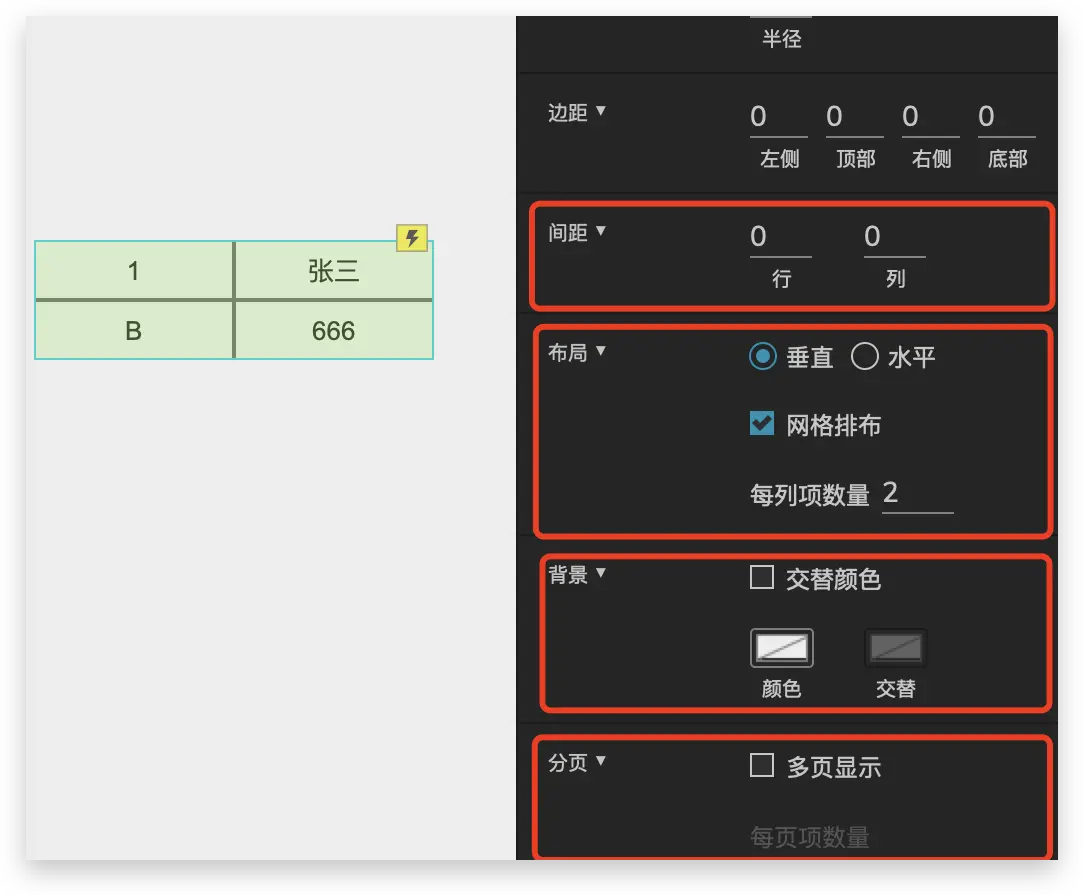The image size is (1083, 895).
Task: Click the 底部 padding input field
Action: pyautogui.click(x=1006, y=118)
